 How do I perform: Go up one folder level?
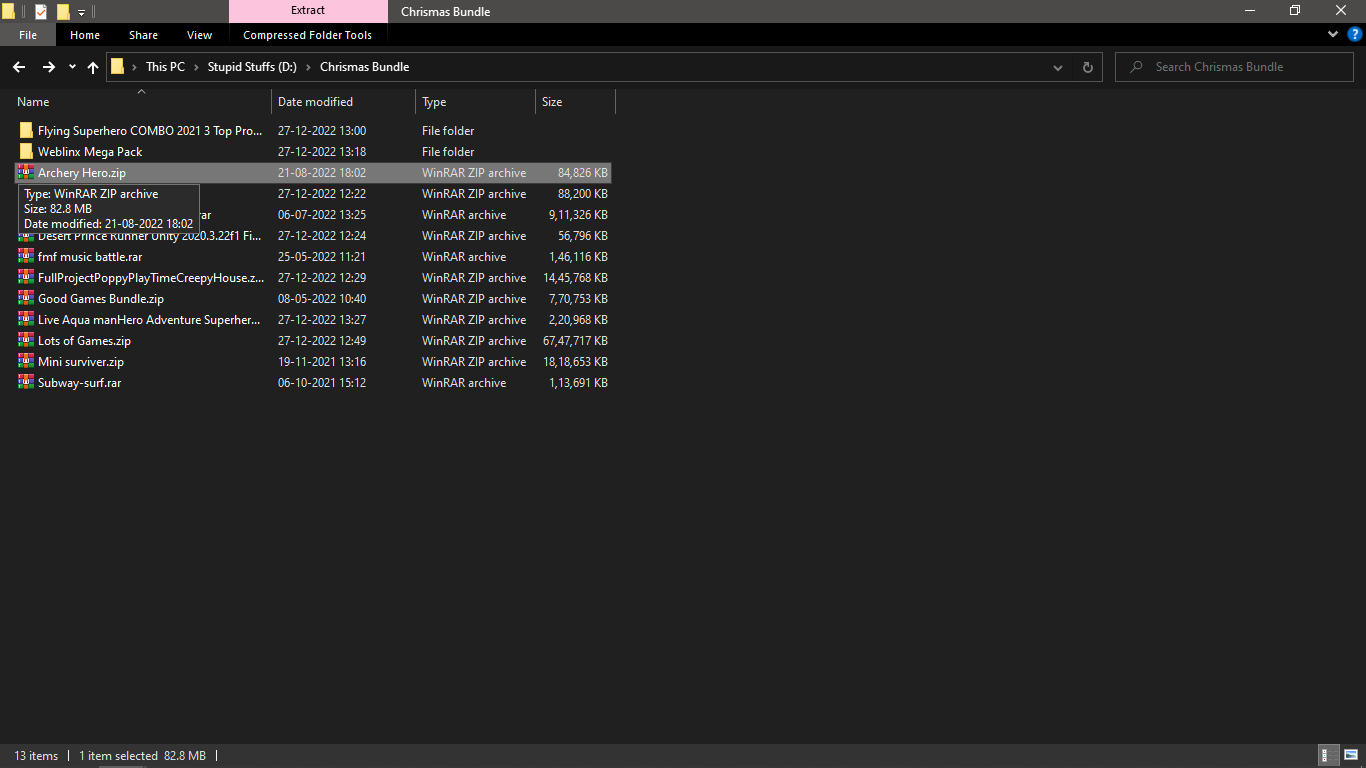(x=93, y=67)
